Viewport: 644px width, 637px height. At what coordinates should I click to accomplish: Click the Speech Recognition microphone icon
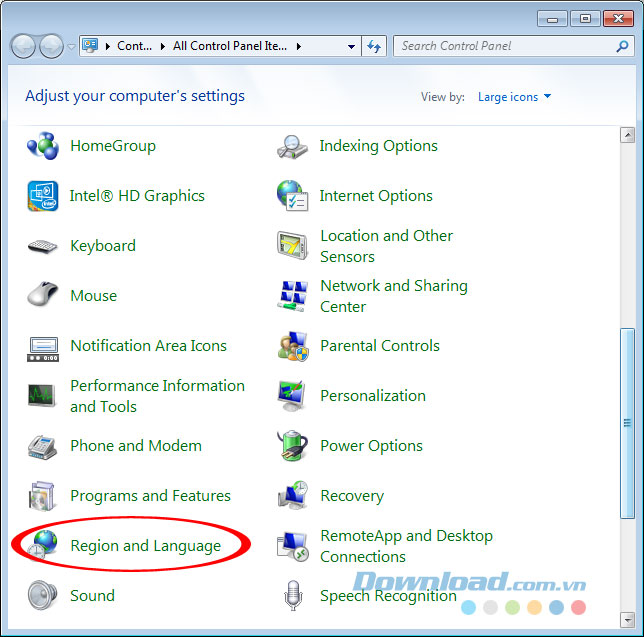(x=293, y=596)
